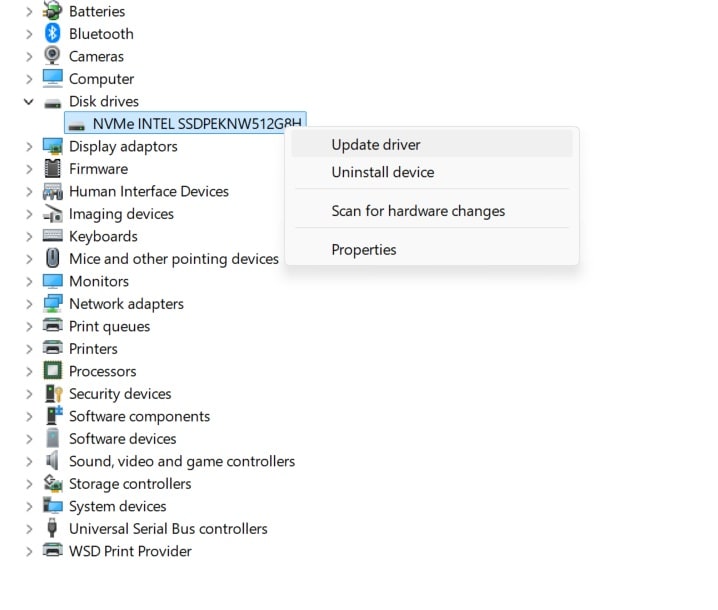Choose Uninstall device from context menu
The width and height of the screenshot is (718, 610).
coord(432,172)
